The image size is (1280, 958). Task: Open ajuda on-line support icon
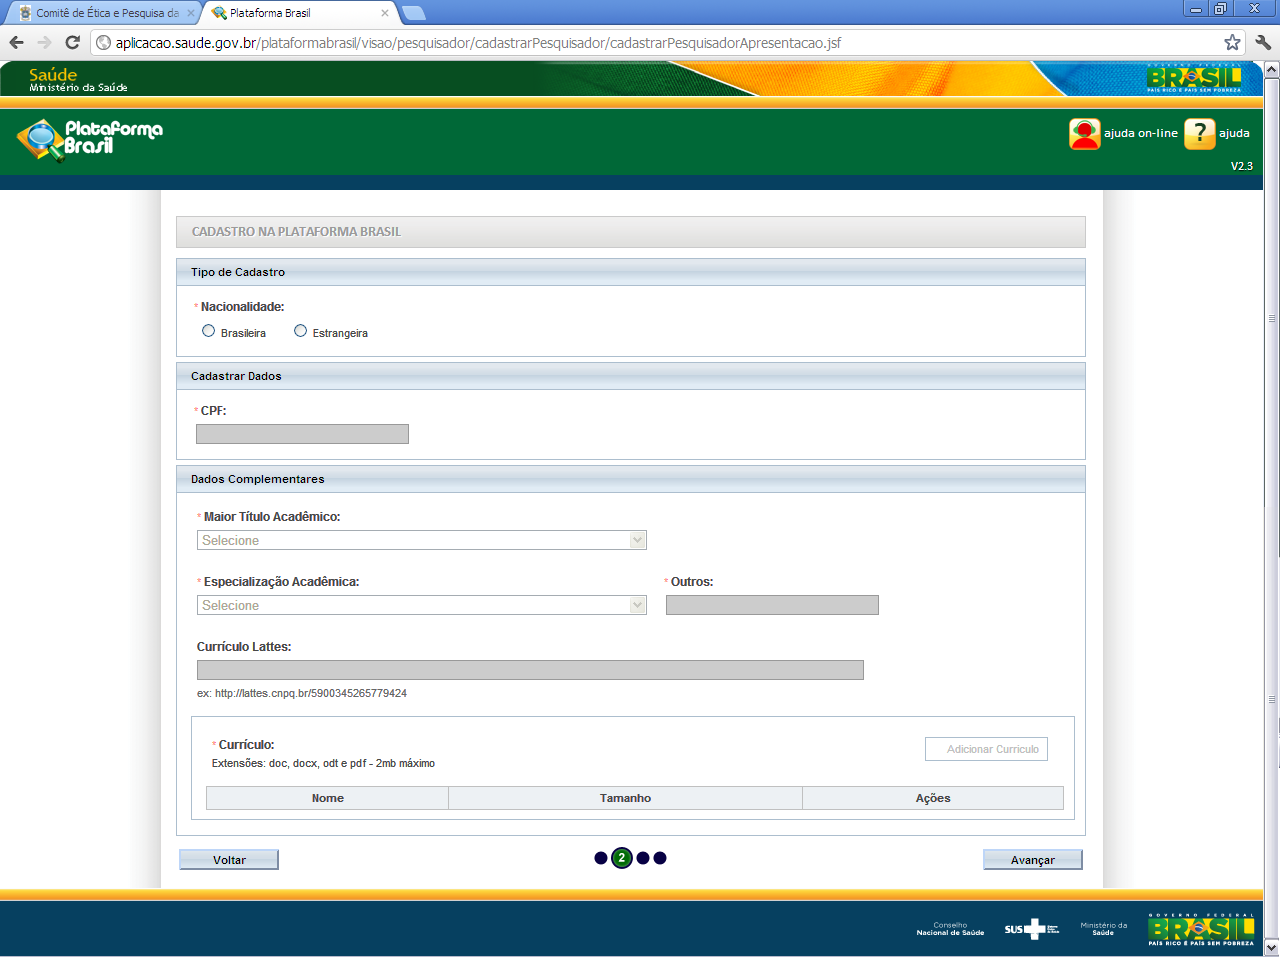coord(1085,133)
